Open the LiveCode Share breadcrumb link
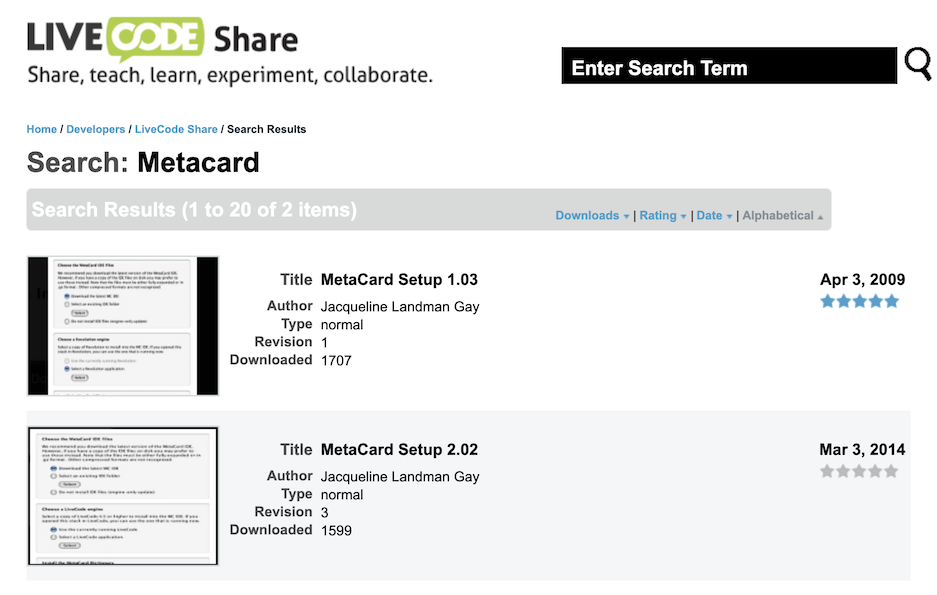Image resolution: width=937 pixels, height=595 pixels. (x=176, y=129)
